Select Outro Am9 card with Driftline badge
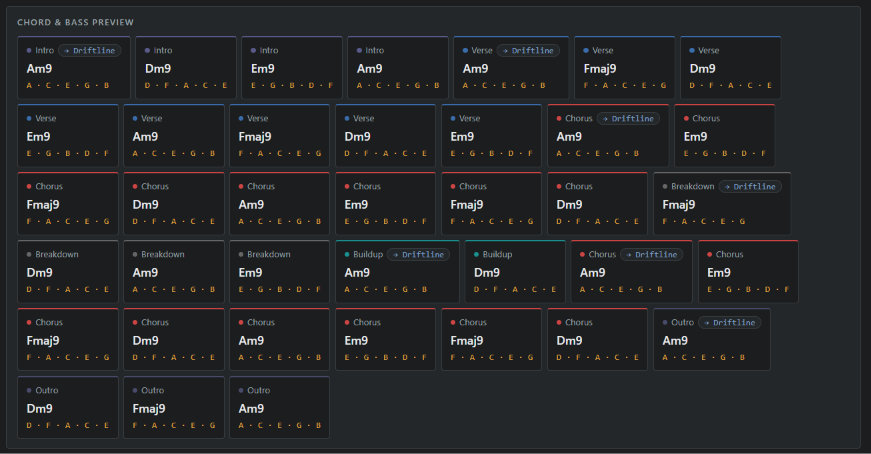 click(x=712, y=340)
